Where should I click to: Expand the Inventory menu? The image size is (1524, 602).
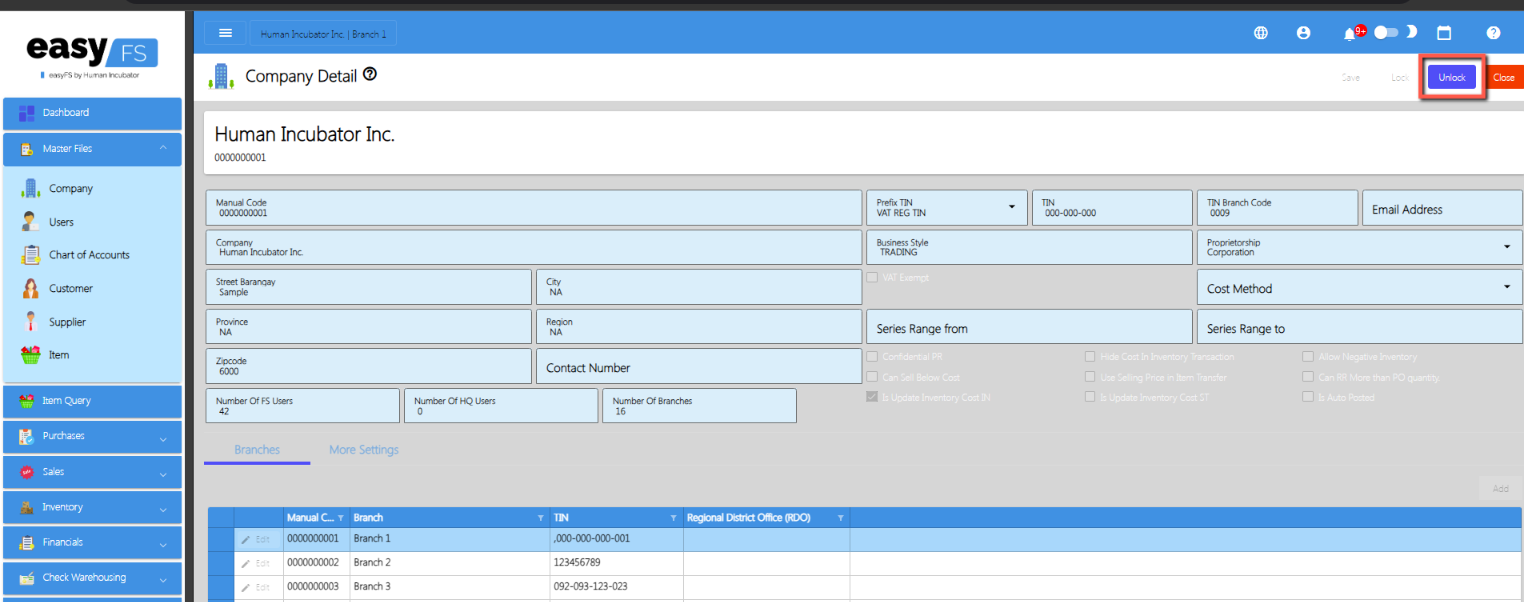tap(92, 508)
